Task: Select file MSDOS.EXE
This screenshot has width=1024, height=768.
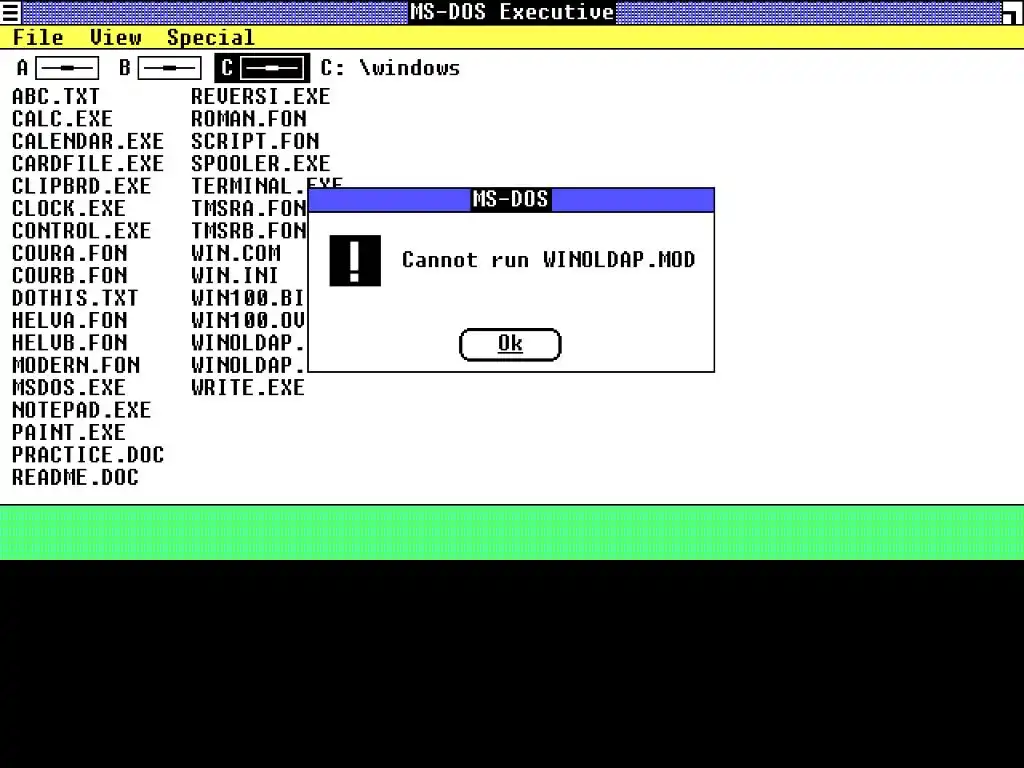Action: pyautogui.click(x=69, y=387)
